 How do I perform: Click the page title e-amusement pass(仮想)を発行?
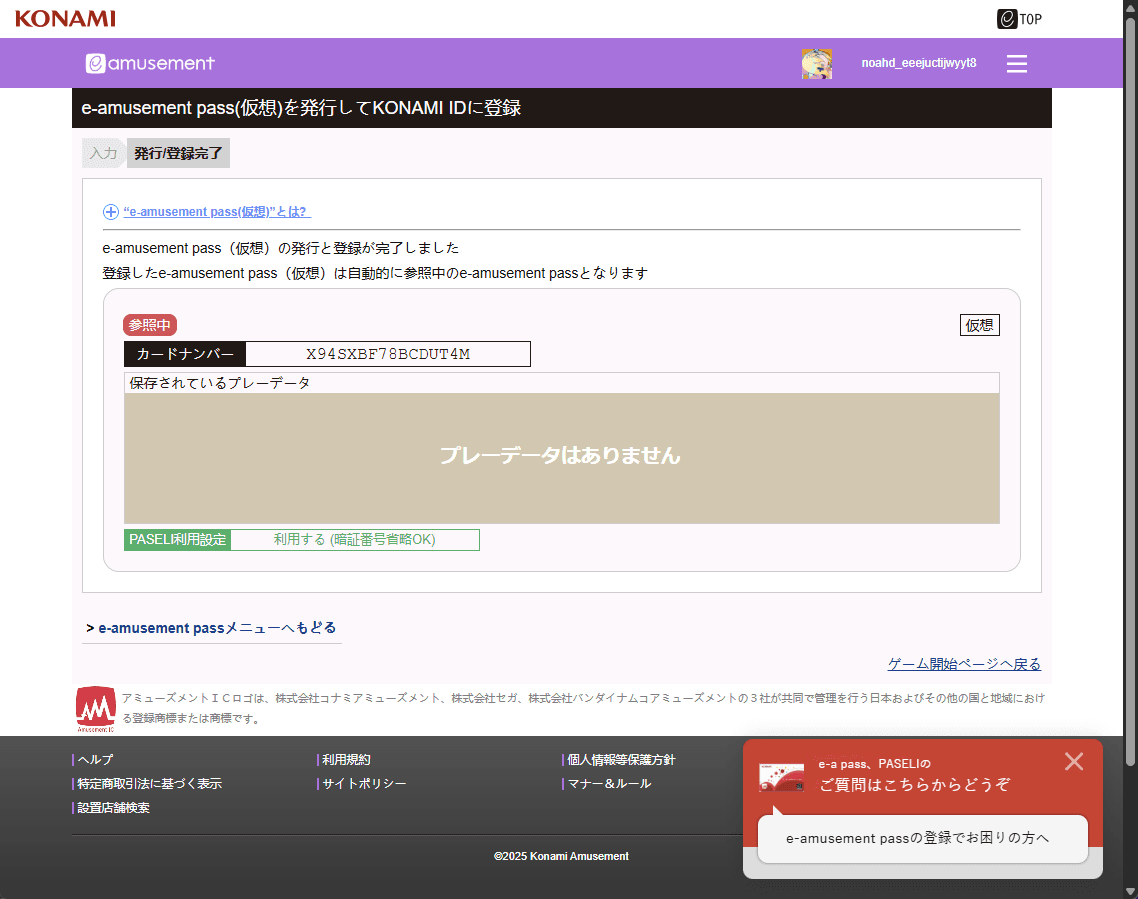click(x=301, y=108)
